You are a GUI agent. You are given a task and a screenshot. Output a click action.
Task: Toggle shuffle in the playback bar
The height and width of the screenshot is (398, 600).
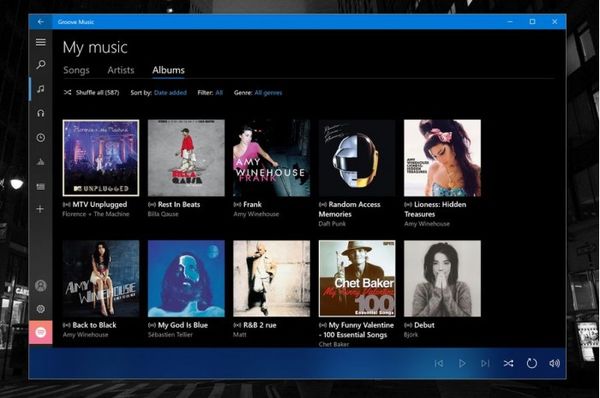508,363
